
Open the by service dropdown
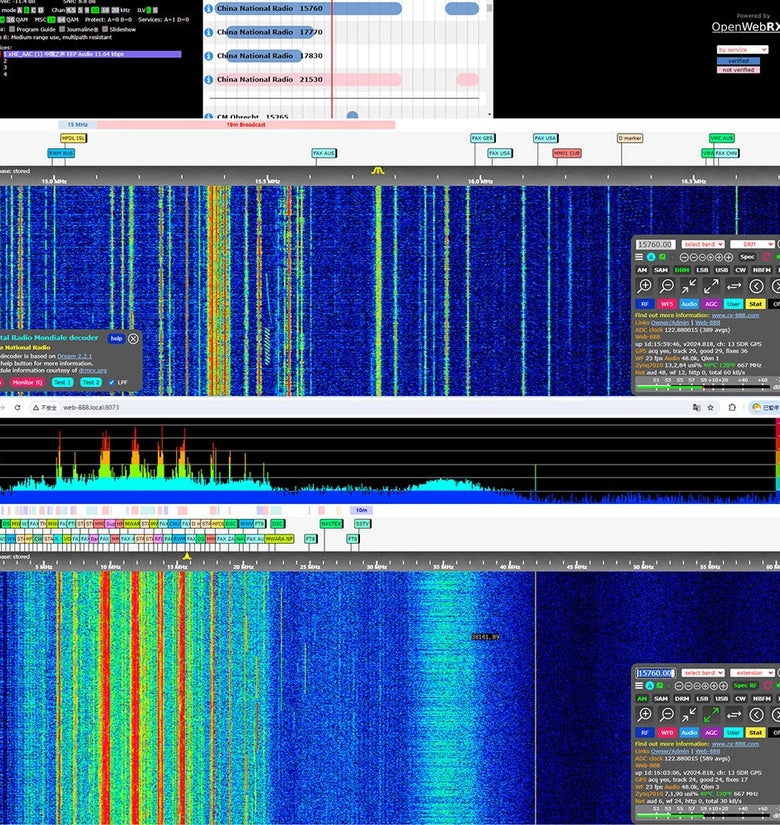pos(741,49)
